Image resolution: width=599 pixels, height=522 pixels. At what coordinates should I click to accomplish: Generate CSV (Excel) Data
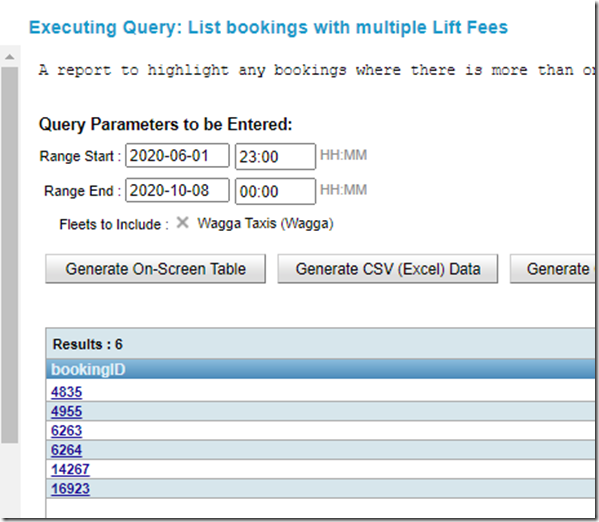click(388, 269)
